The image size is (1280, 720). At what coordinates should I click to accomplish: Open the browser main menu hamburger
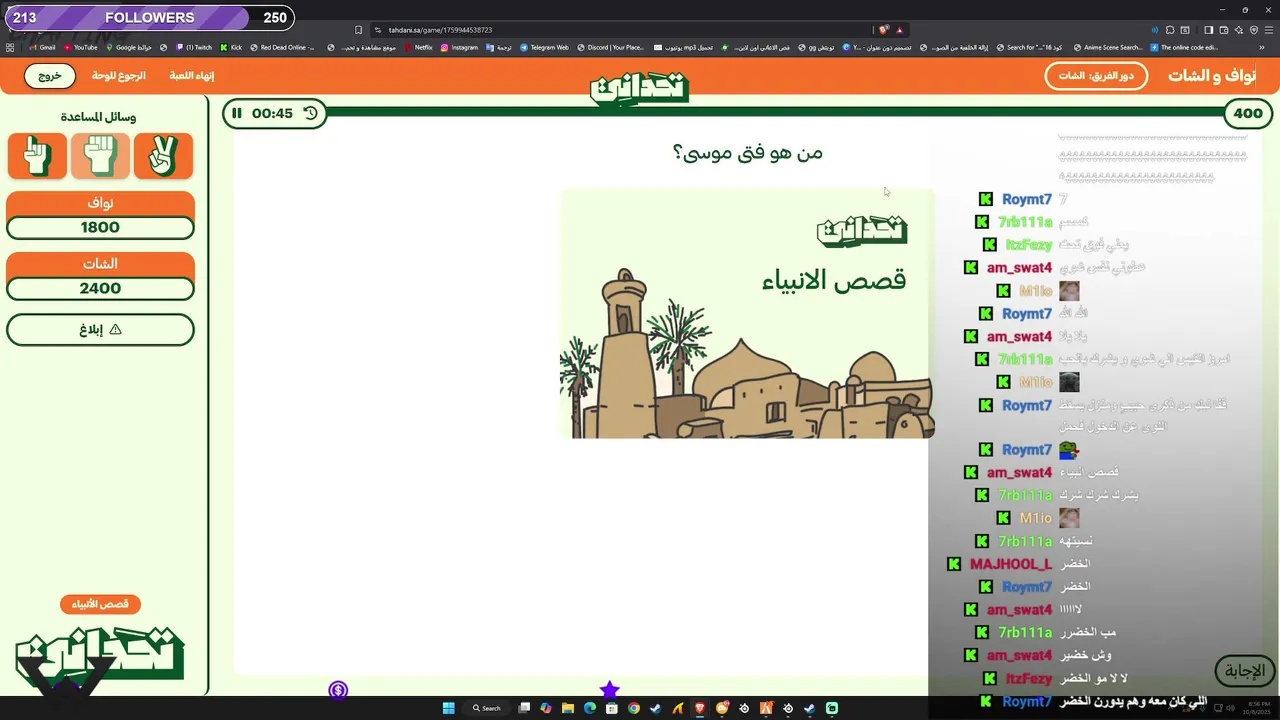coord(1269,30)
